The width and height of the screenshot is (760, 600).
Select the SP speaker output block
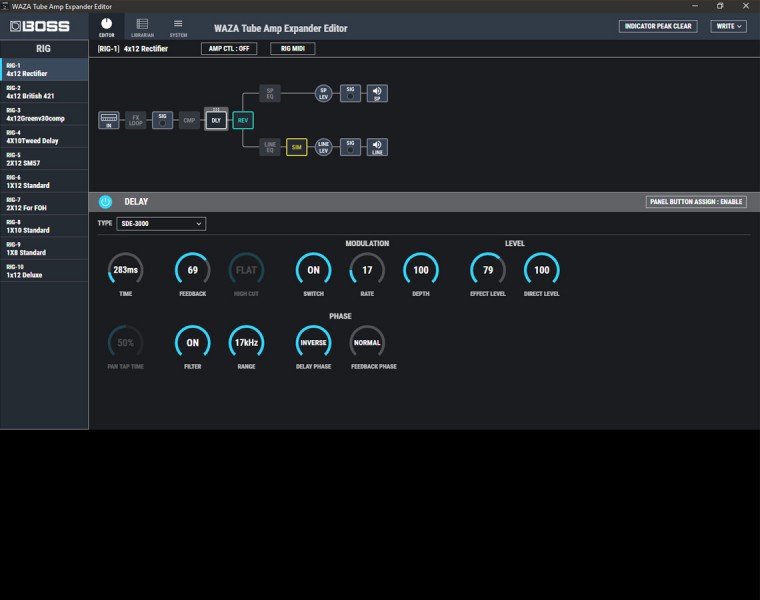377,93
